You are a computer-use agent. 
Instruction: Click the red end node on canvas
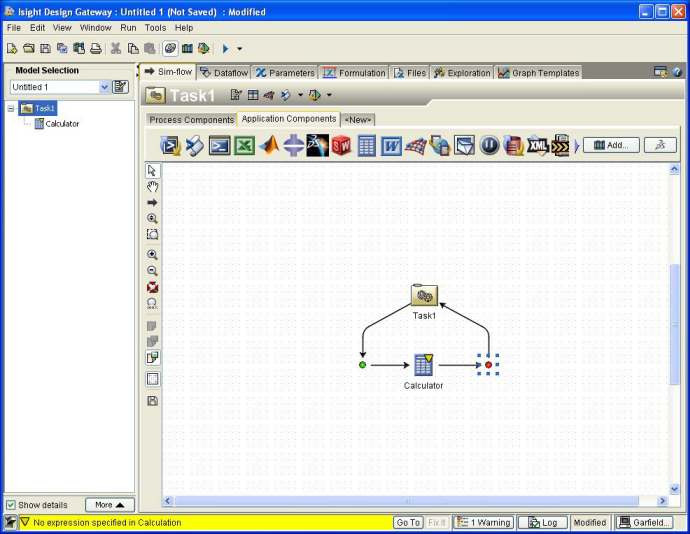pos(488,365)
